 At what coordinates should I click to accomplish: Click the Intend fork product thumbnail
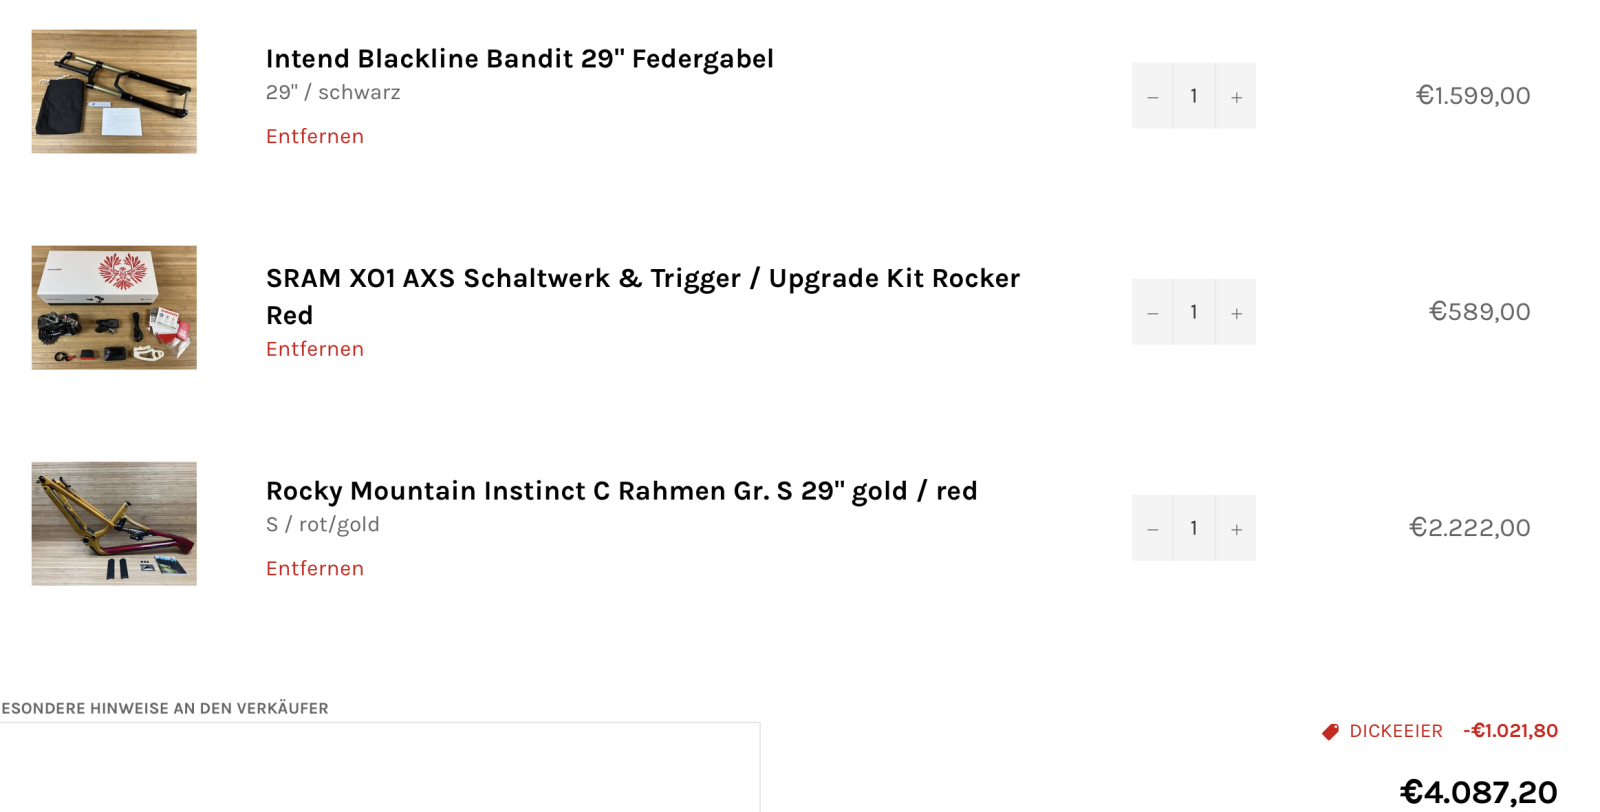114,91
